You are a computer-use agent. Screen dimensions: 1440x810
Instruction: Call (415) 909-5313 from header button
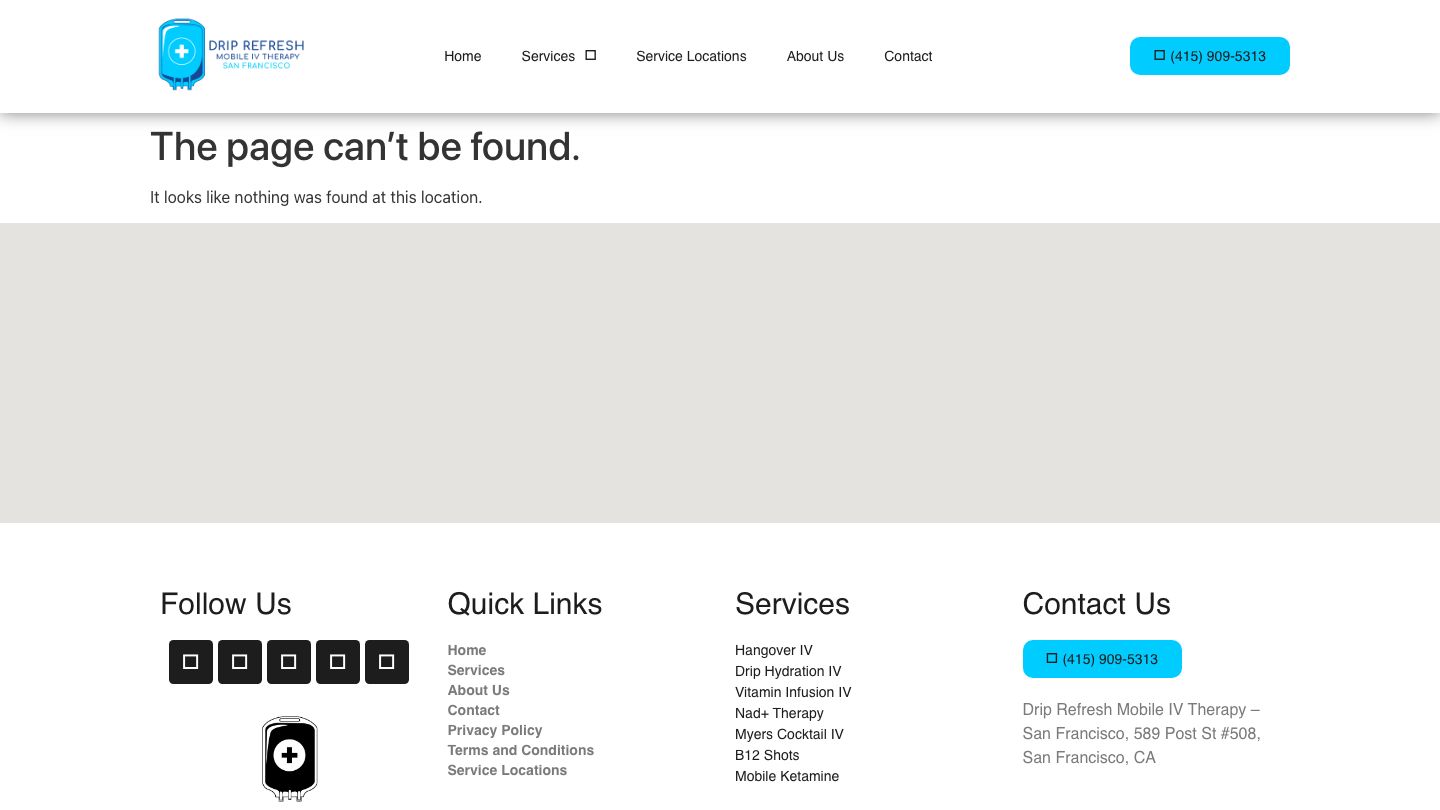click(x=1209, y=56)
